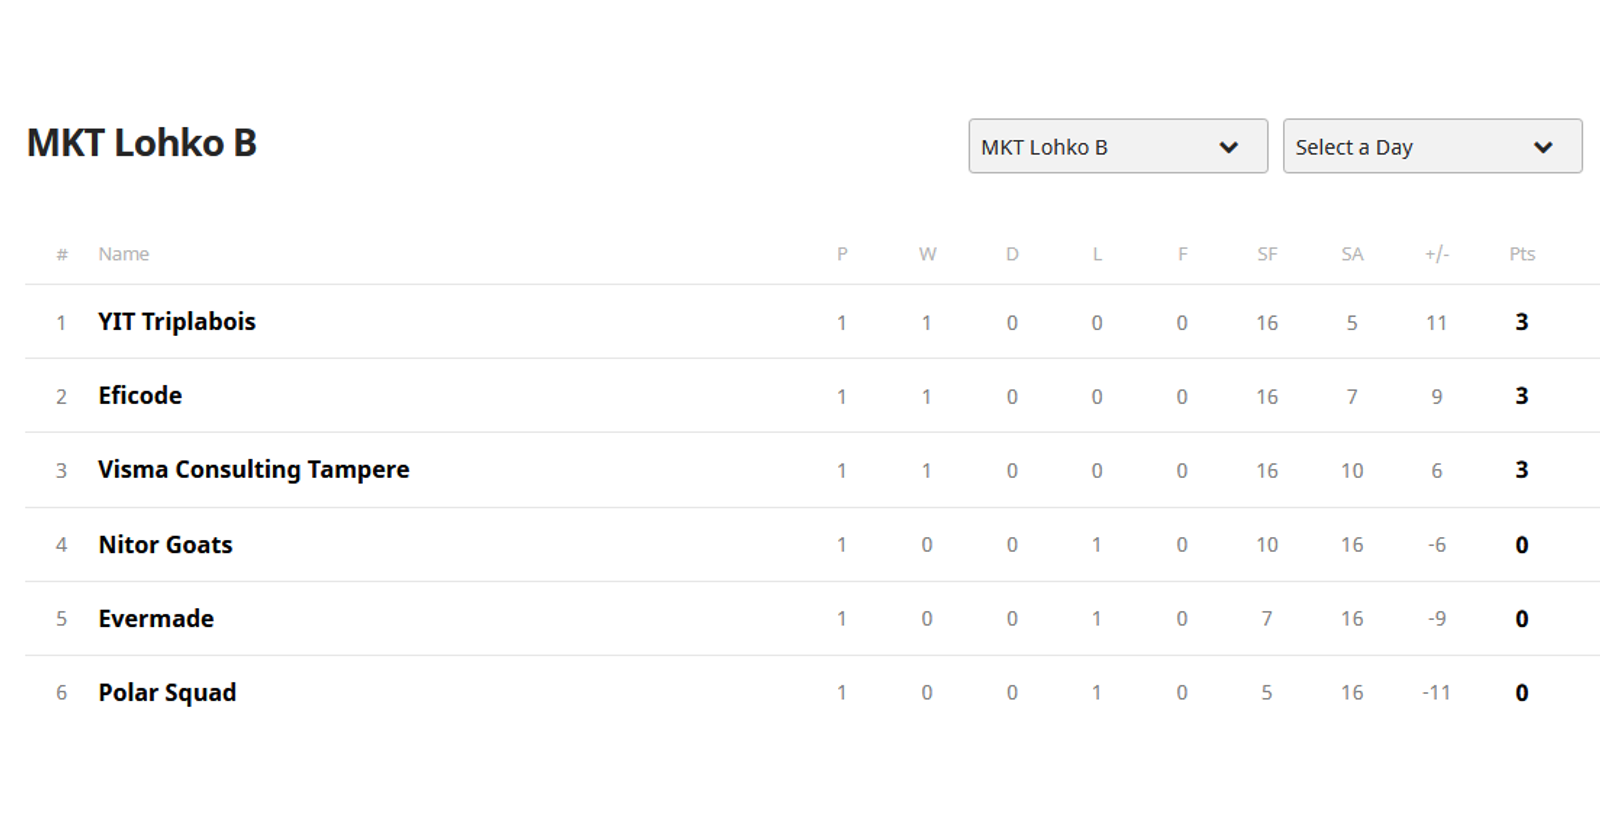Click the +/- column header
Image resolution: width=1600 pixels, height=840 pixels.
point(1436,254)
